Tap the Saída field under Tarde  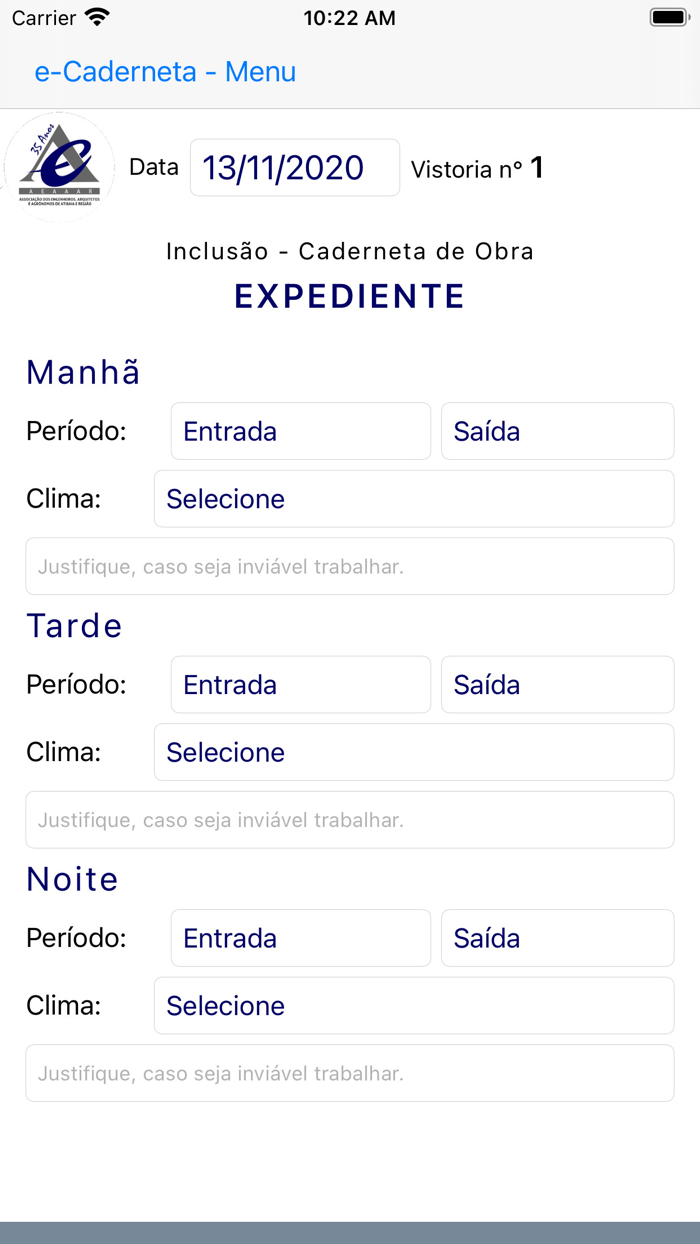click(x=557, y=684)
